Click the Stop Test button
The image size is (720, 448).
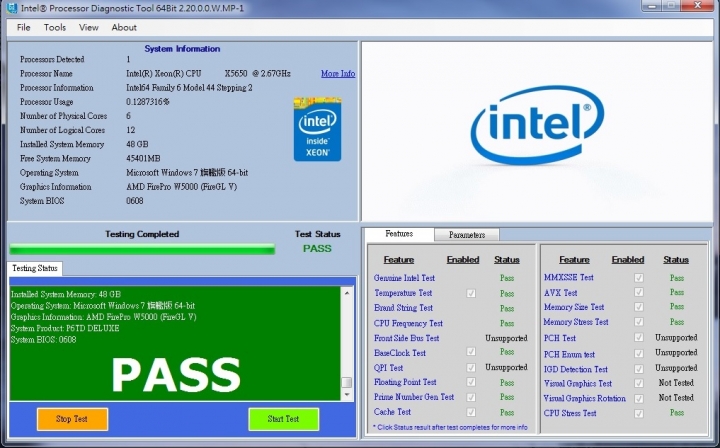tap(72, 419)
